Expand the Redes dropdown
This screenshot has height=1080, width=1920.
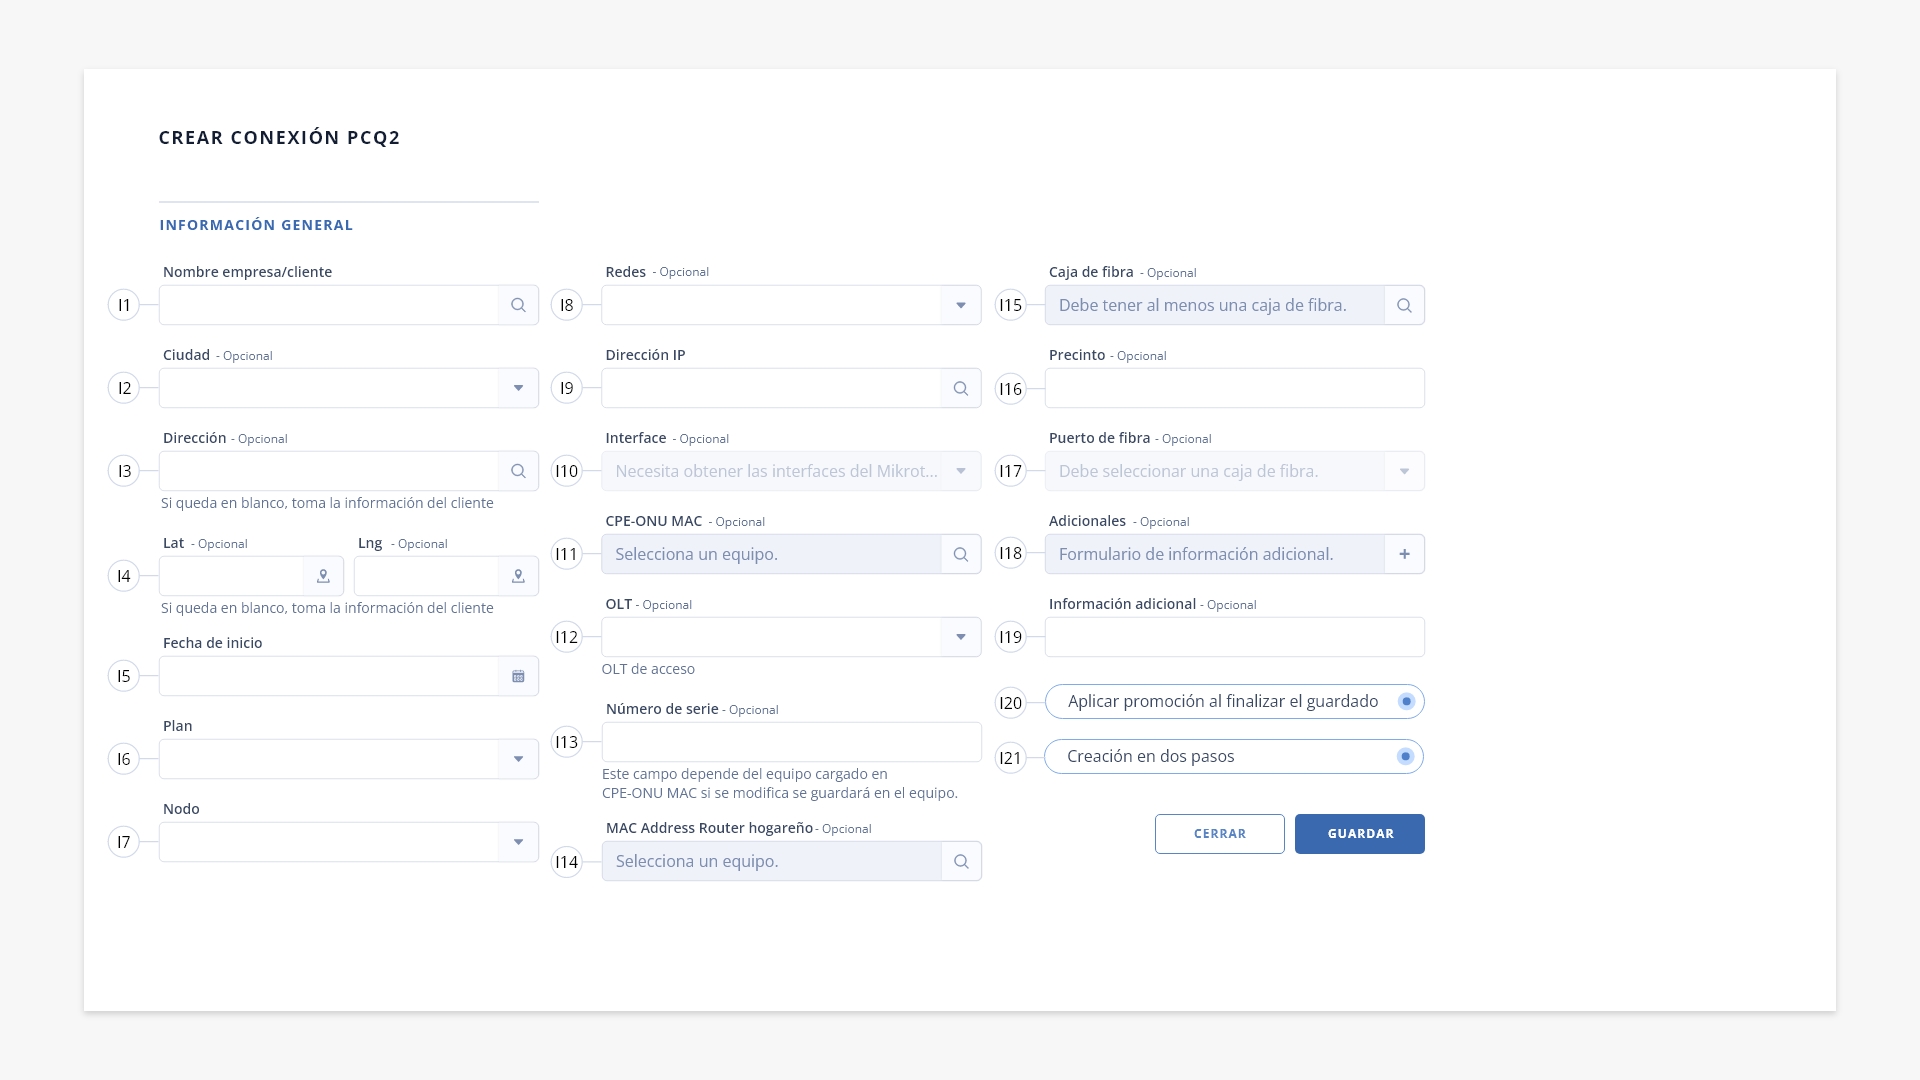click(x=961, y=305)
